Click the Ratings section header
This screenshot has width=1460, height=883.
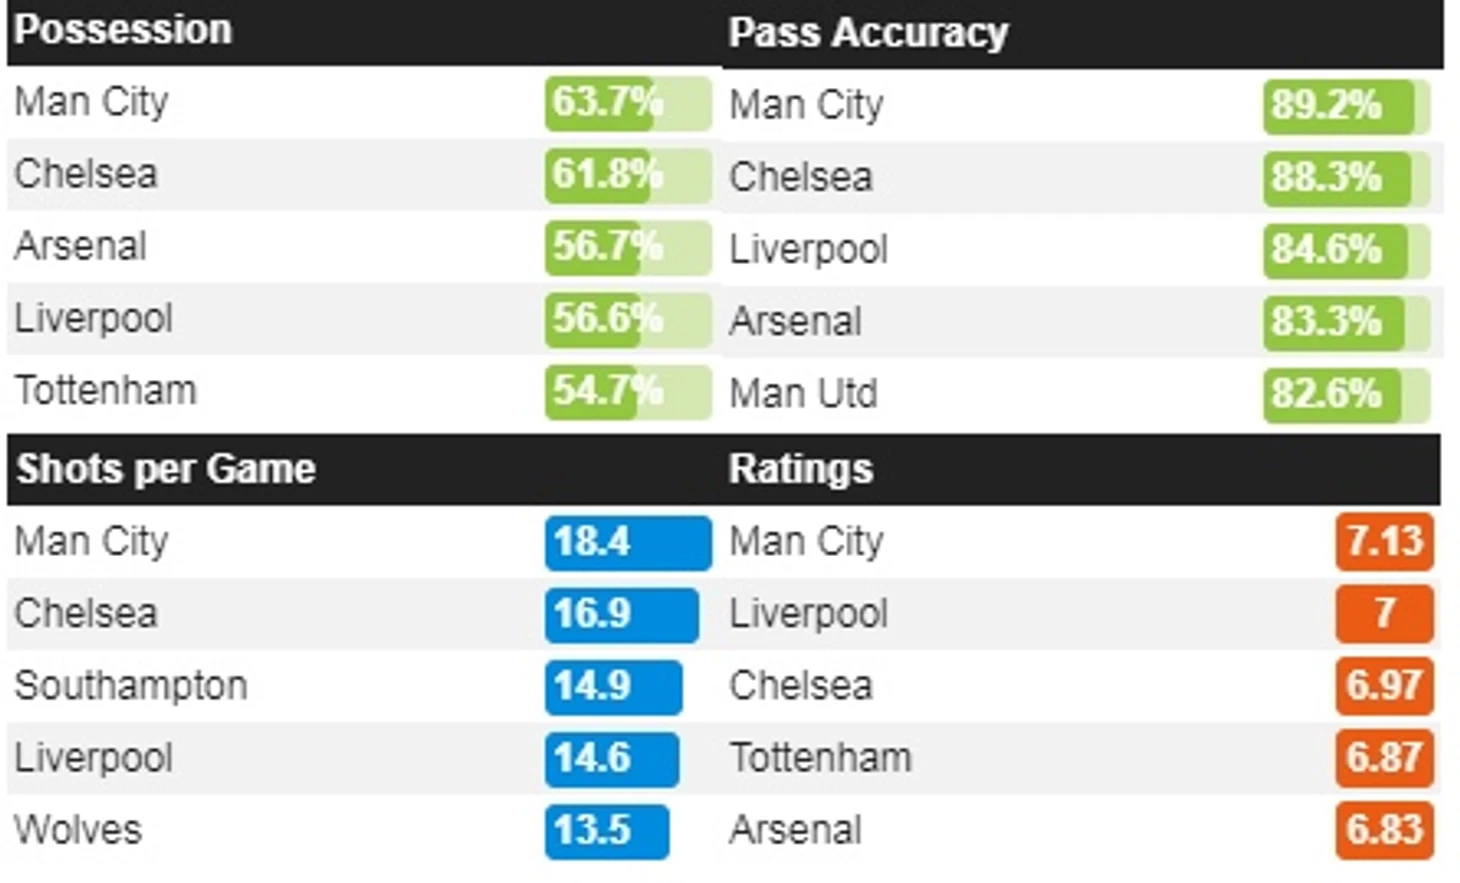801,469
